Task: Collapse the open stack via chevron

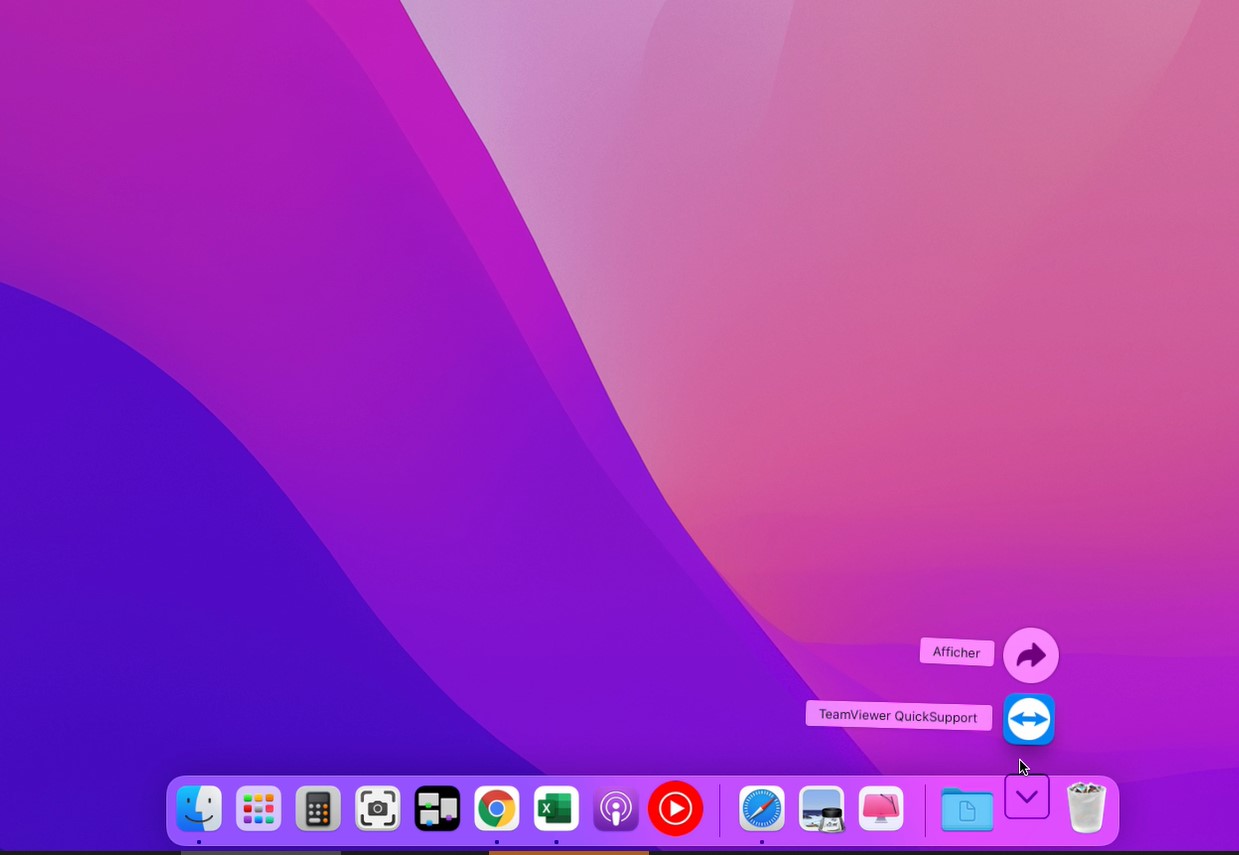Action: pos(1027,797)
